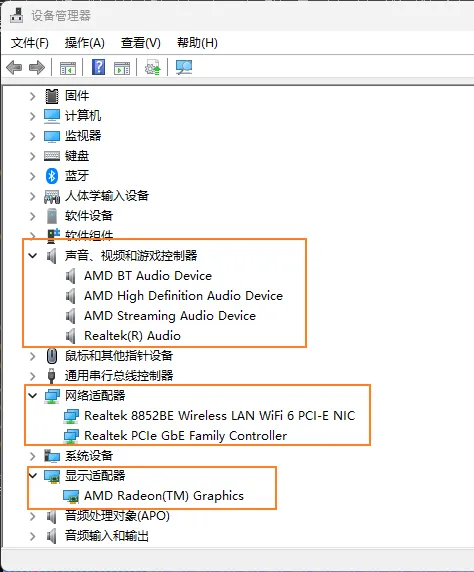Click the 显示适配器 display adapter icon
Viewport: 474px width, 572px height.
point(52,476)
